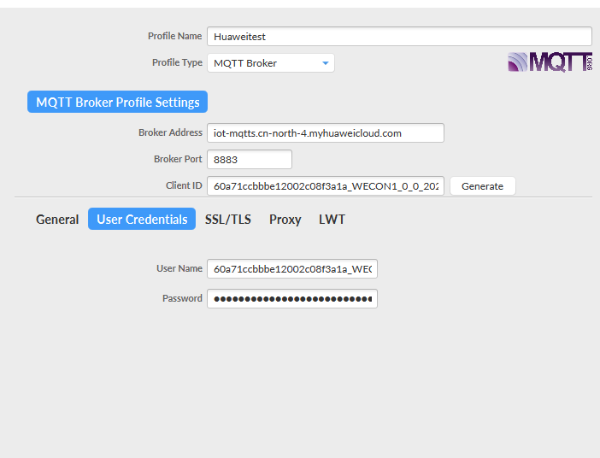Screen dimensions: 600x458
Task: Click the Profile Name text label
Action: (175, 36)
